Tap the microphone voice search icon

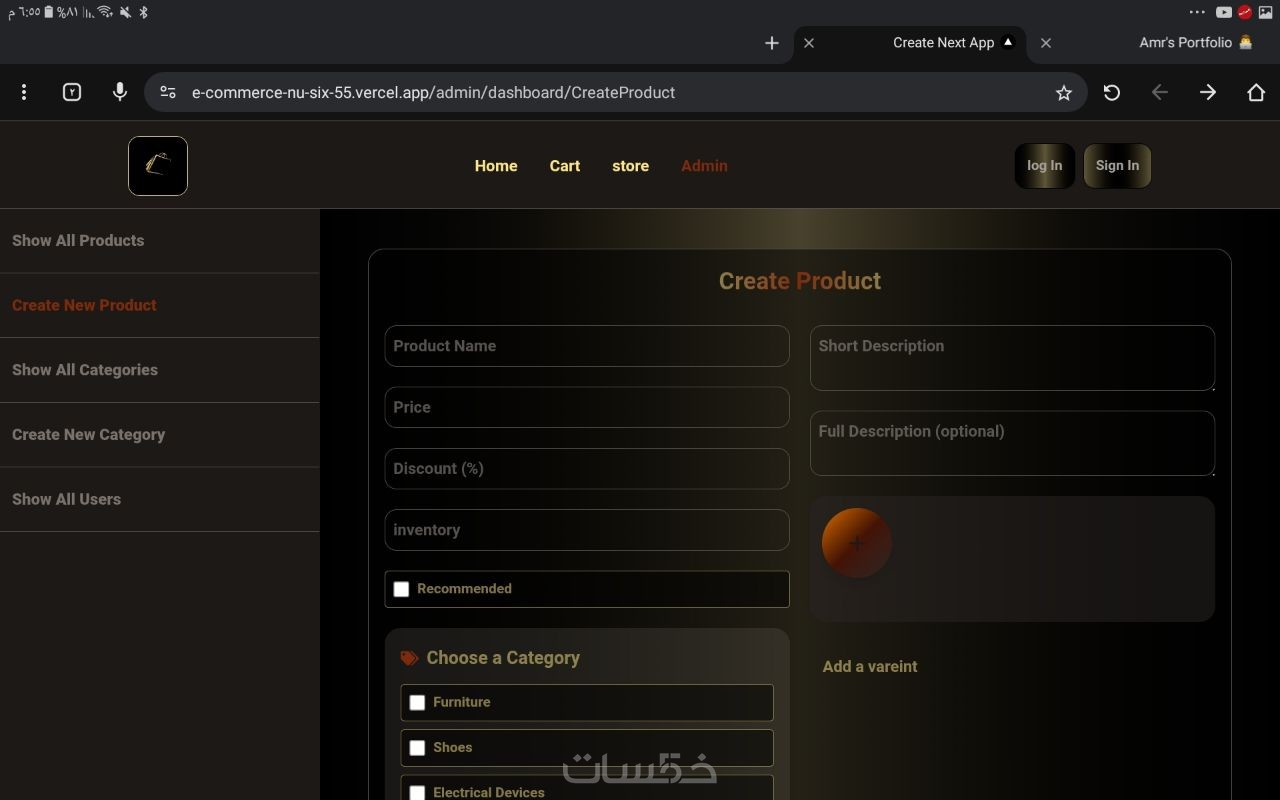[x=120, y=92]
